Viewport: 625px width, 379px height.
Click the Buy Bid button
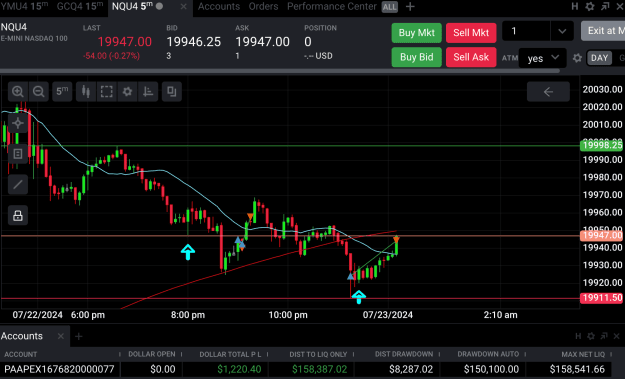[x=417, y=57]
